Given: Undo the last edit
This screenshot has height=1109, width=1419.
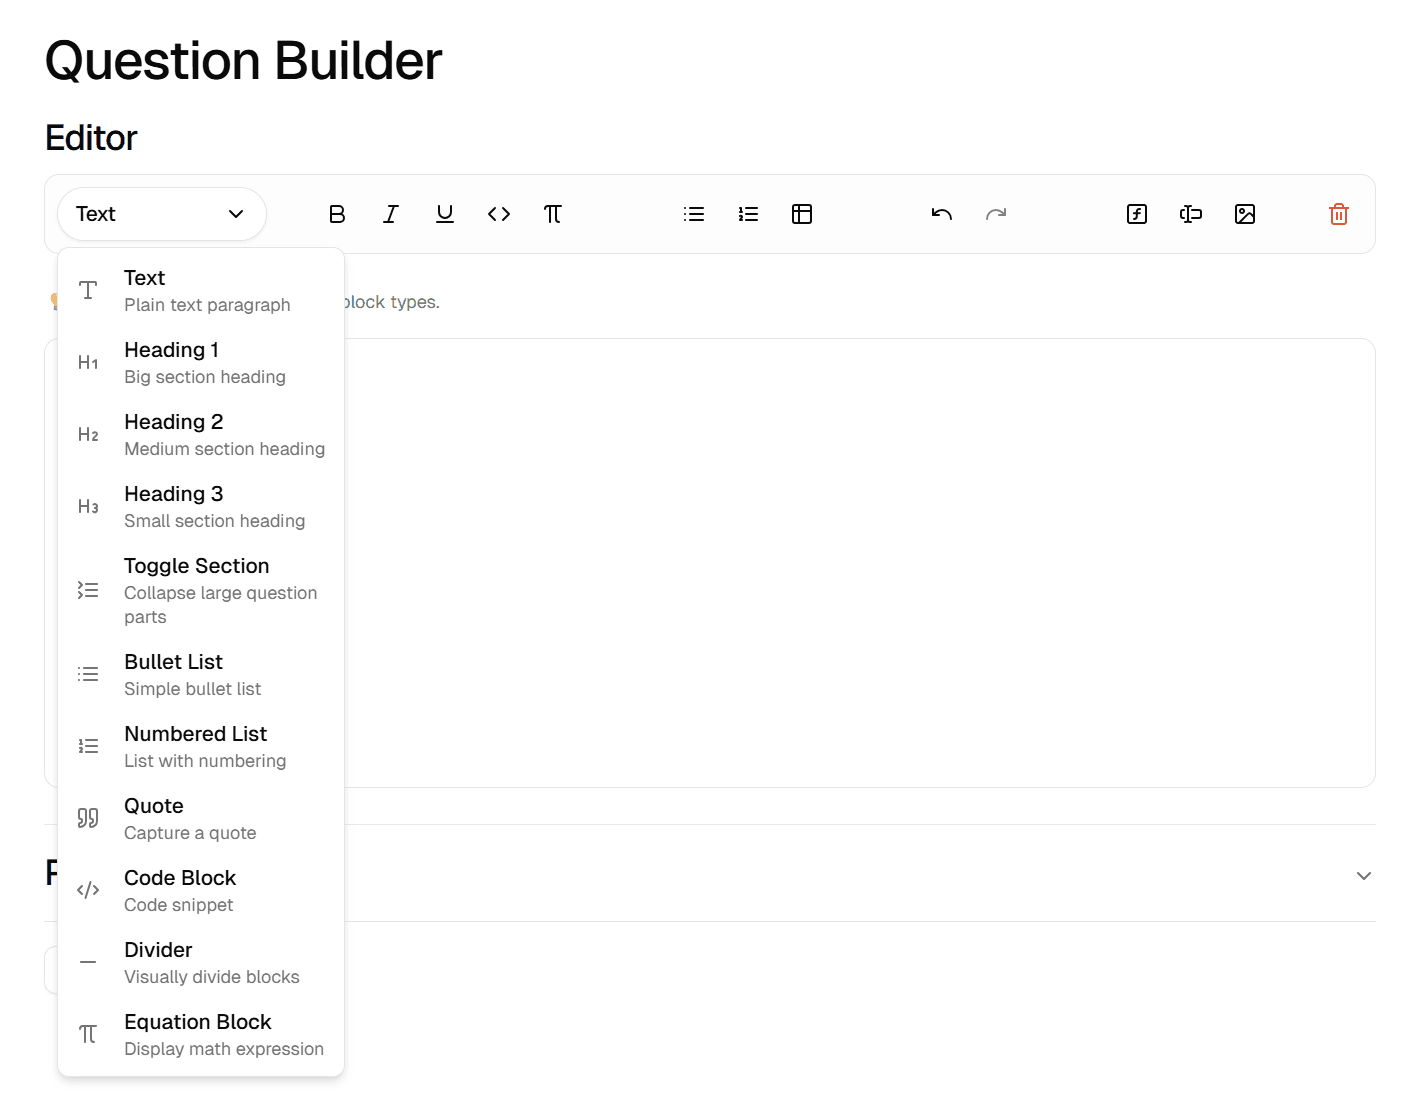Looking at the screenshot, I should pos(941,213).
